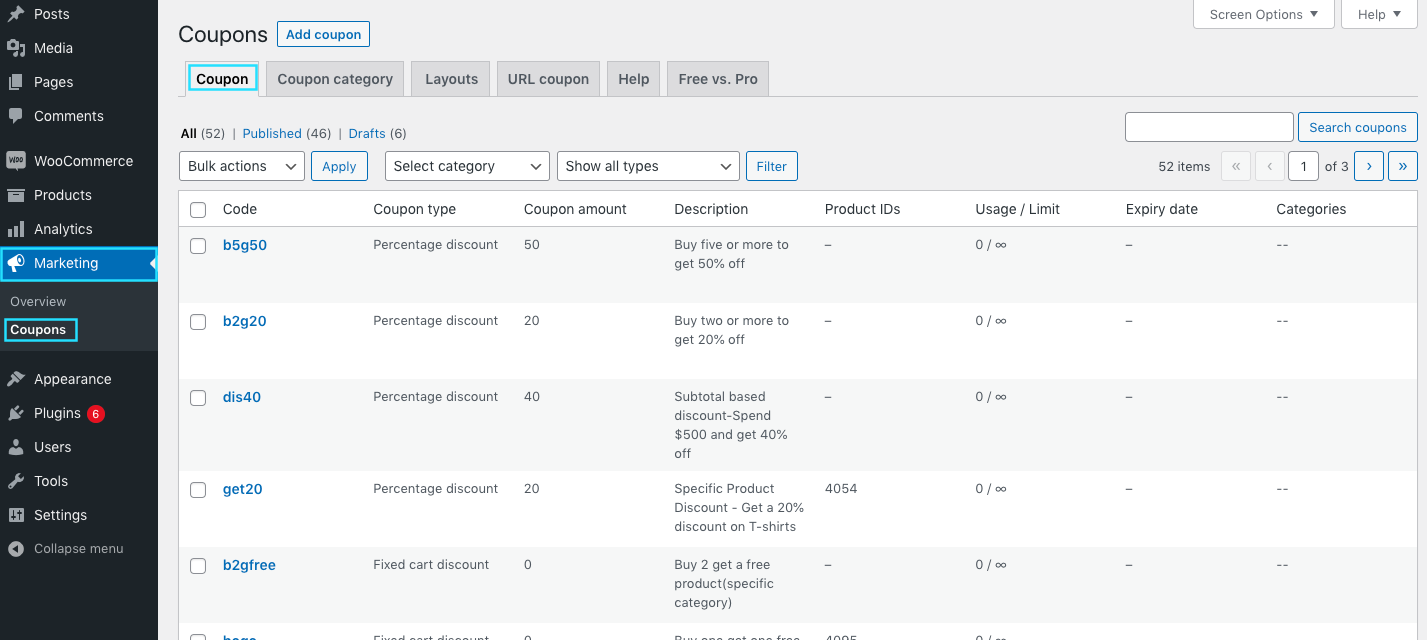Click the Categories column header
Viewport: 1427px width, 640px height.
tap(1311, 209)
